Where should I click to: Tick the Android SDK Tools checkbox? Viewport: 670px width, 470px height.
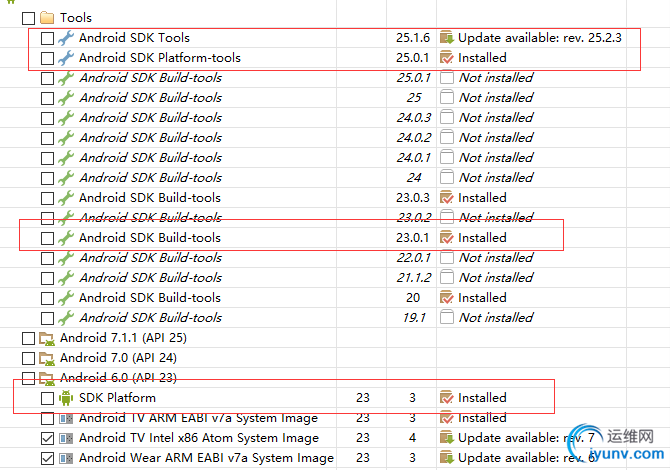click(47, 38)
